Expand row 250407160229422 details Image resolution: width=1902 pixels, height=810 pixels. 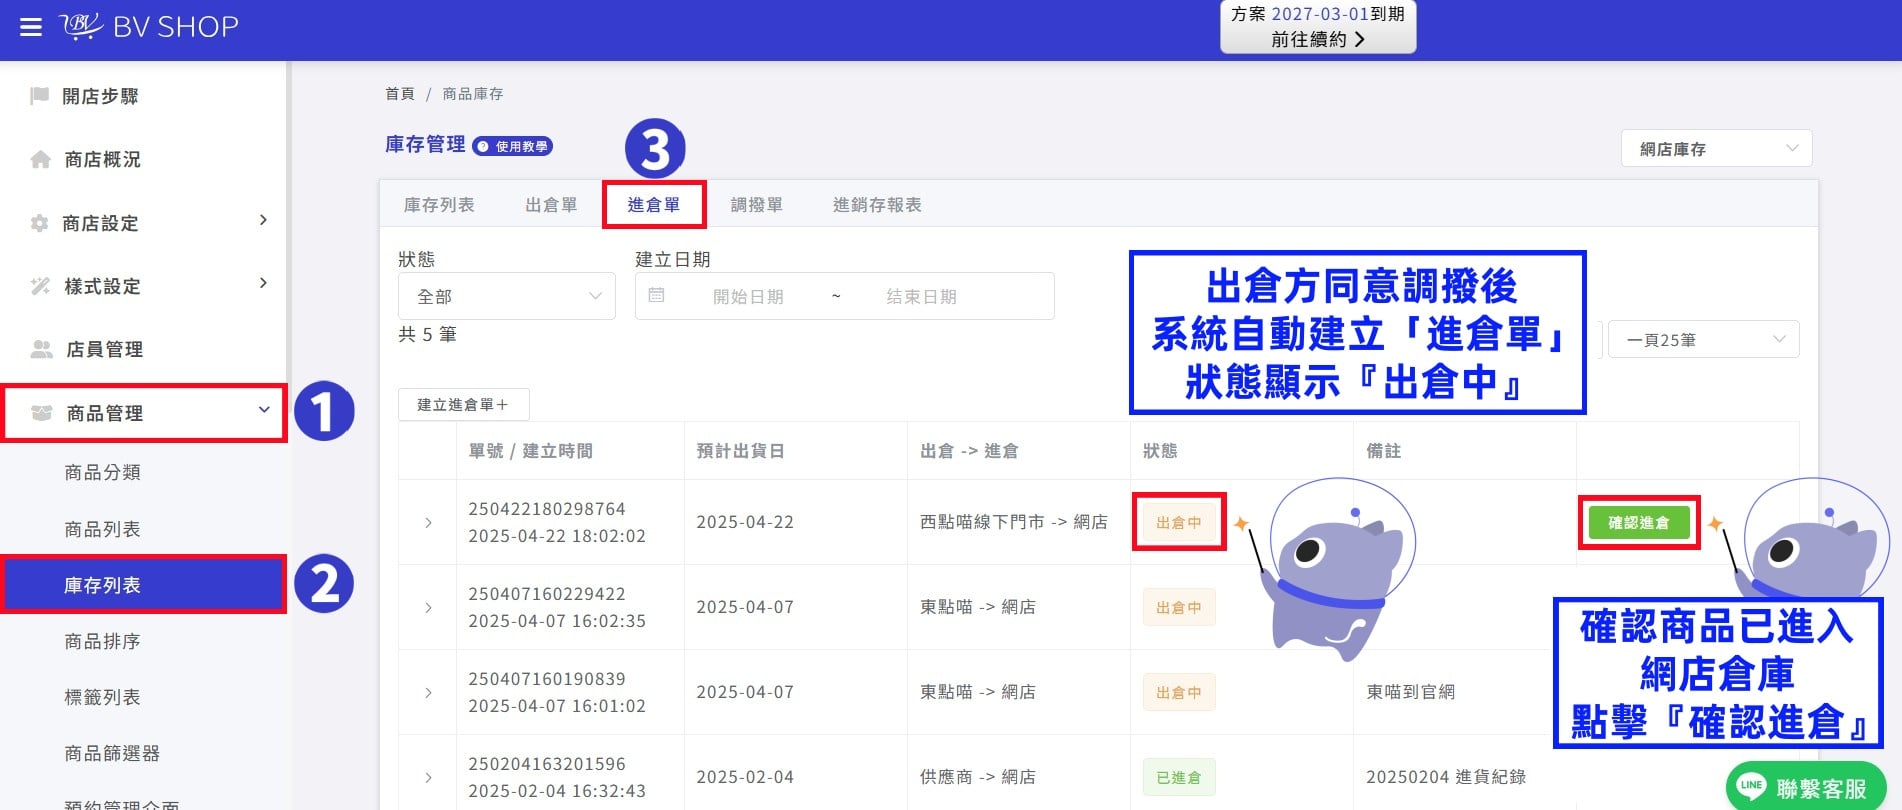(428, 608)
